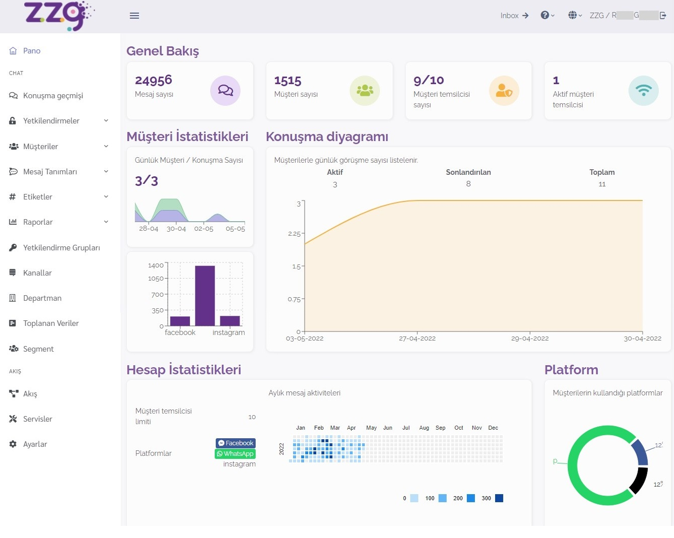Viewport: 674px width, 538px height.
Task: Expand the Yetkilendirmeler chevron
Action: (106, 121)
